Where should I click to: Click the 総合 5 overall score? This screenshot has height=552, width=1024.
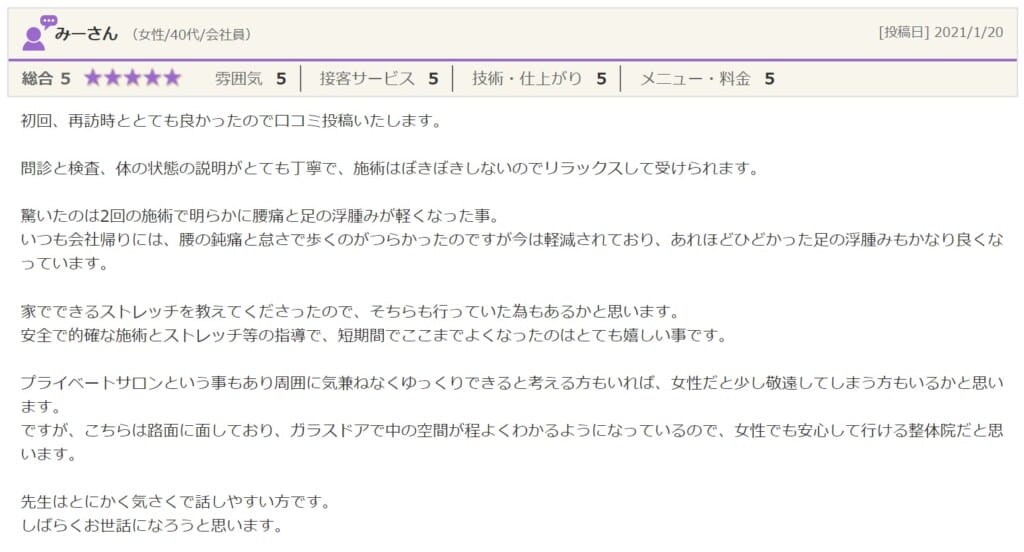(x=45, y=78)
